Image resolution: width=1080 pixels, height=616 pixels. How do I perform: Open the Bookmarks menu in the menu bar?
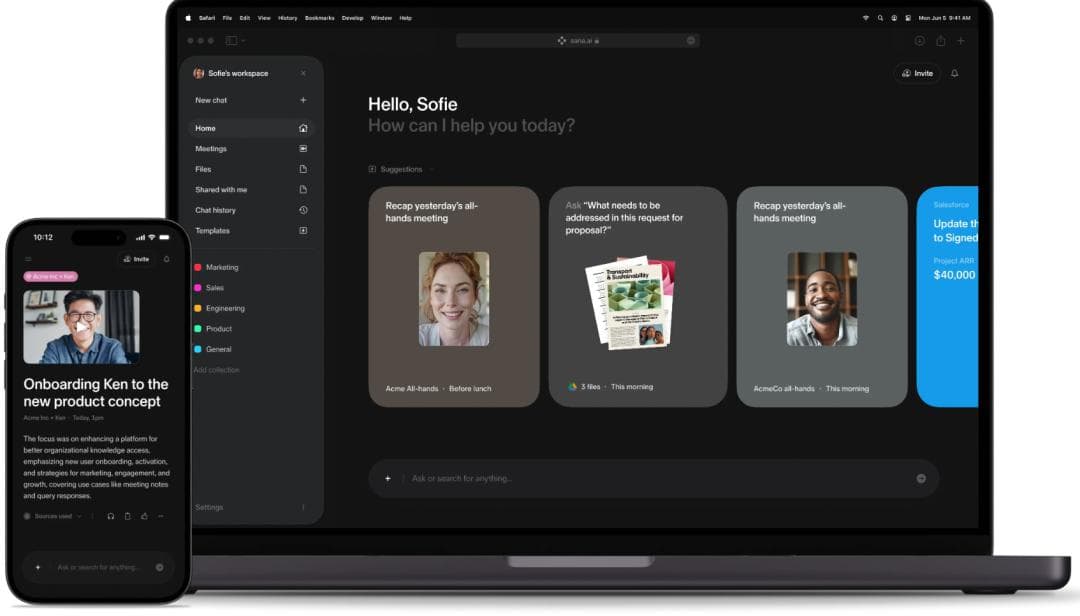(x=320, y=18)
